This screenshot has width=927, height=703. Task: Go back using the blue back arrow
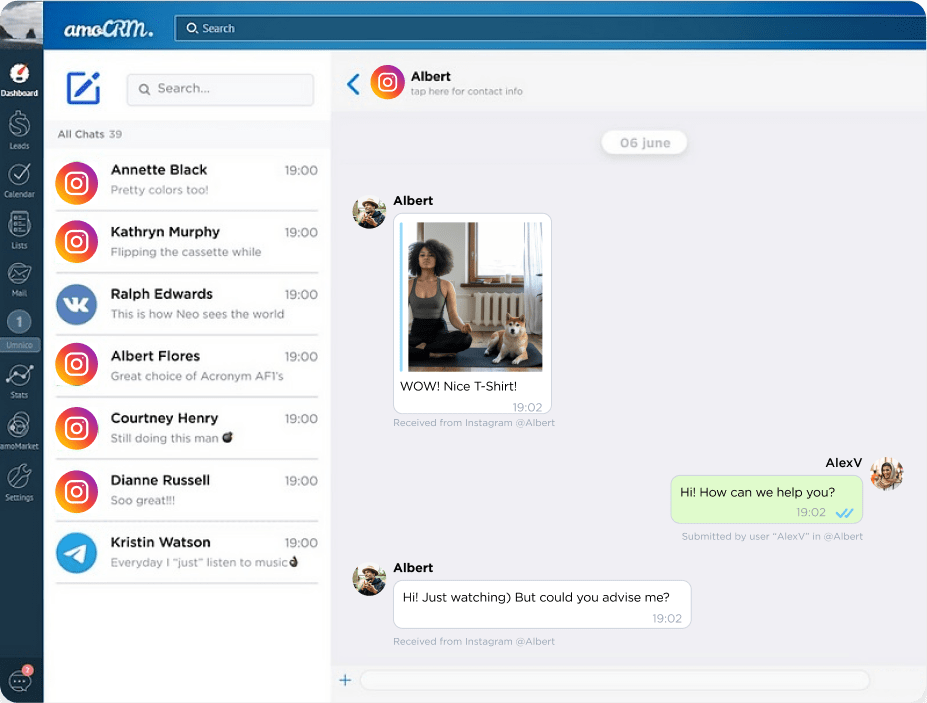352,83
